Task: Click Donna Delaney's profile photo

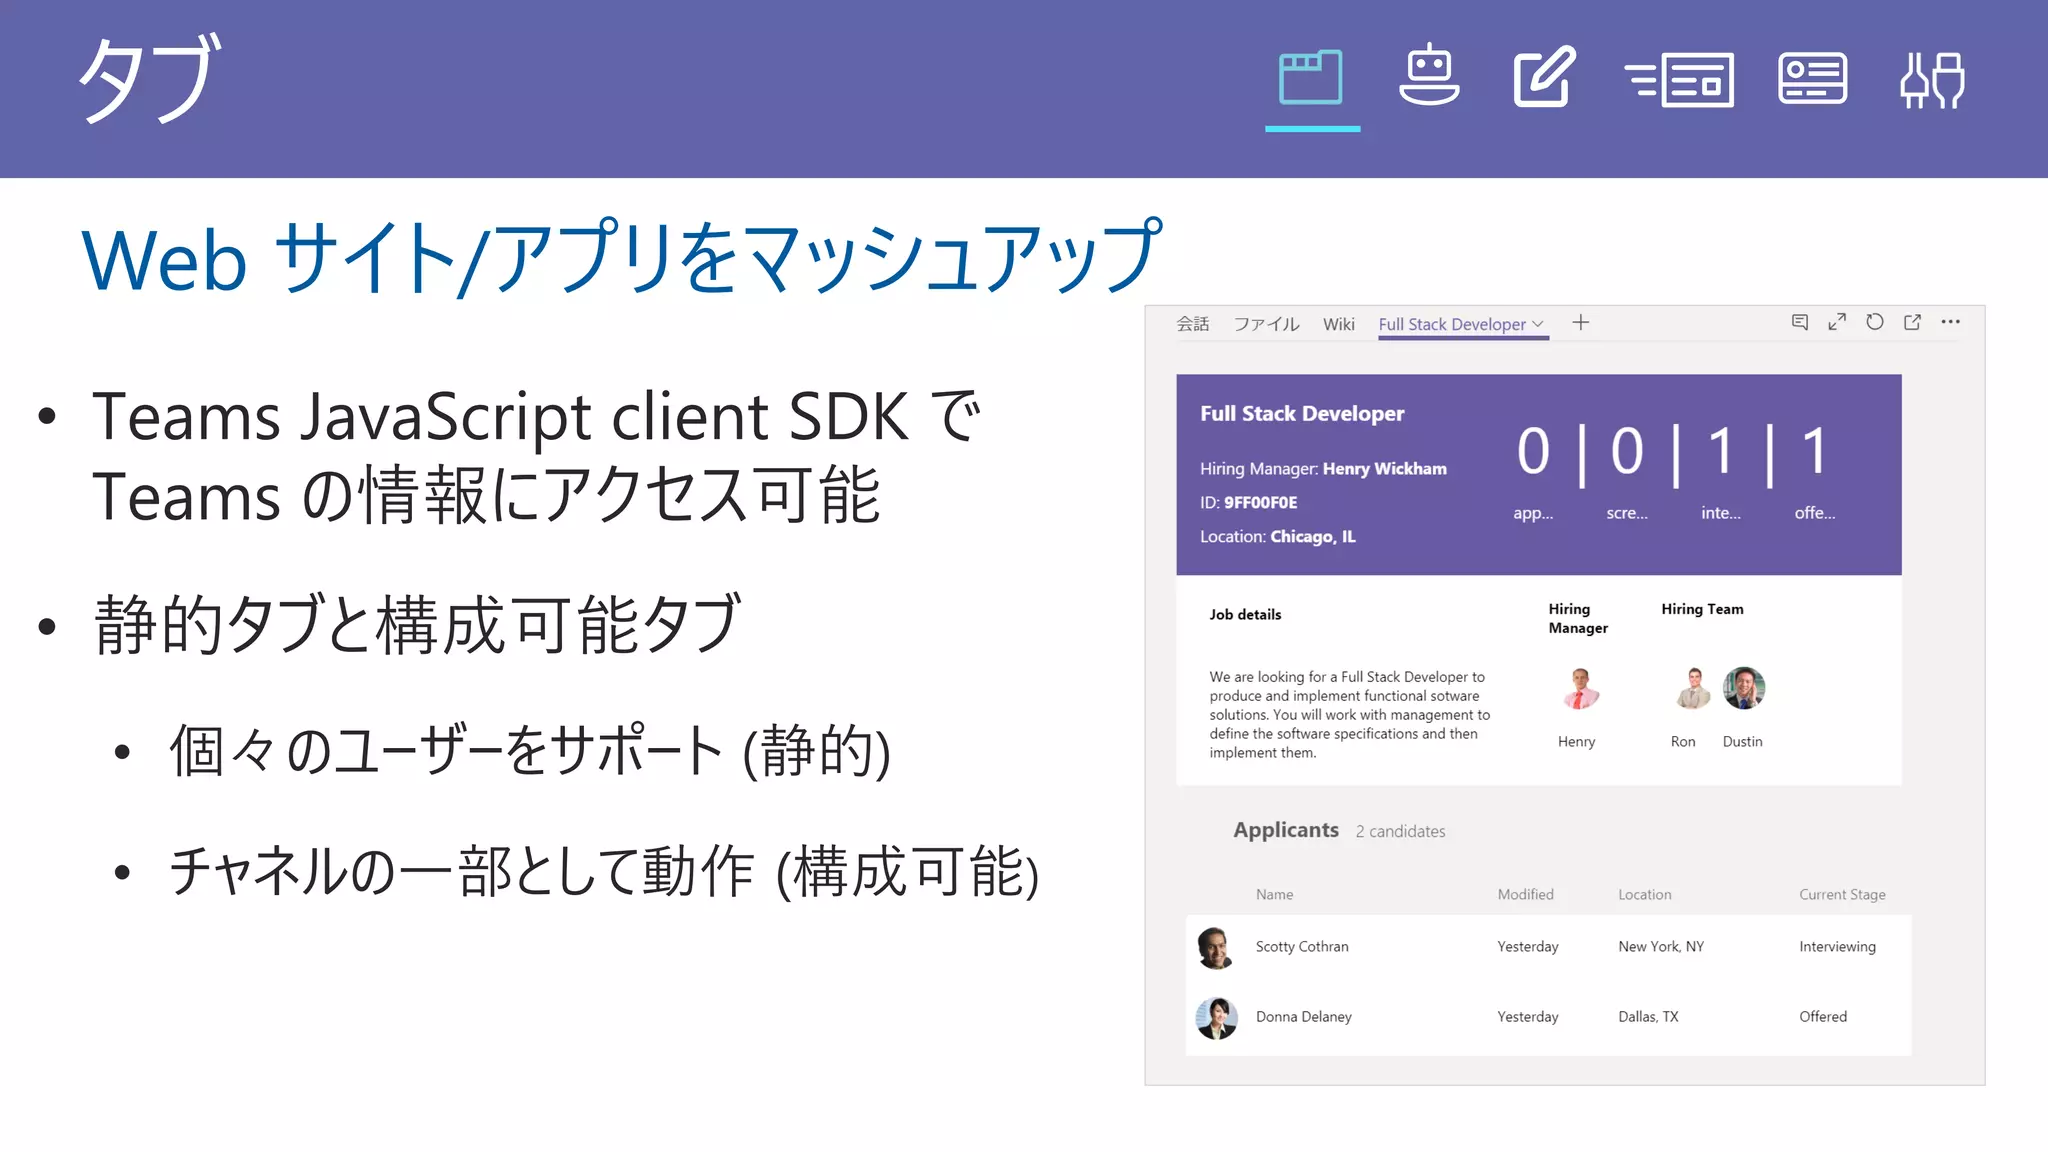Action: (x=1216, y=1018)
